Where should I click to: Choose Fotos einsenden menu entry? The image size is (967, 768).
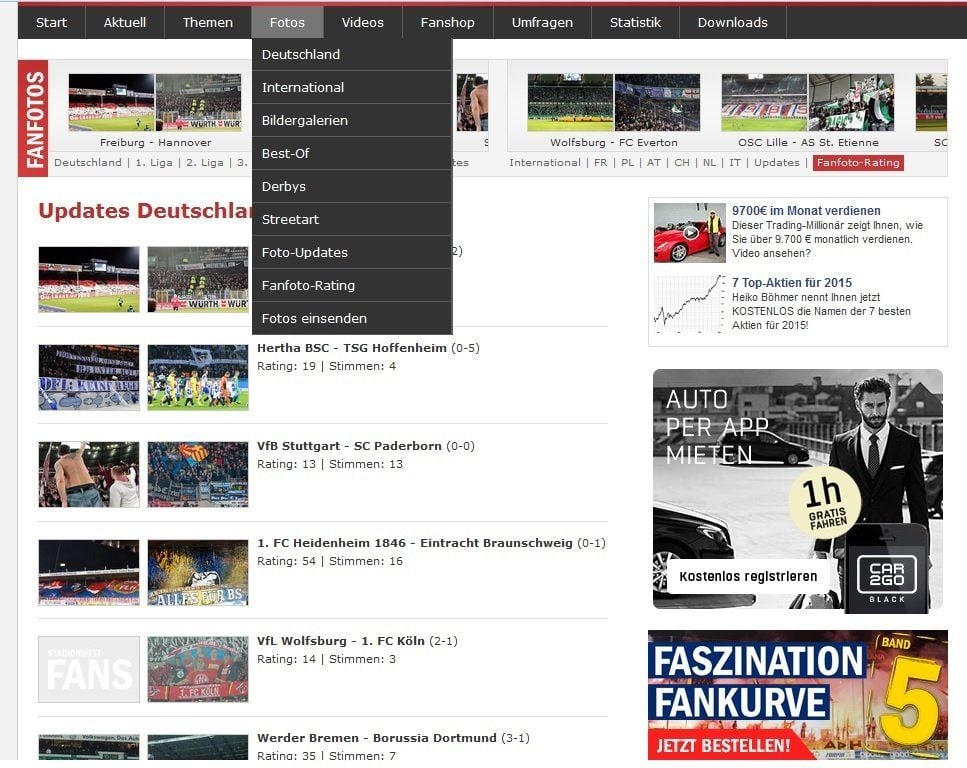click(x=352, y=318)
